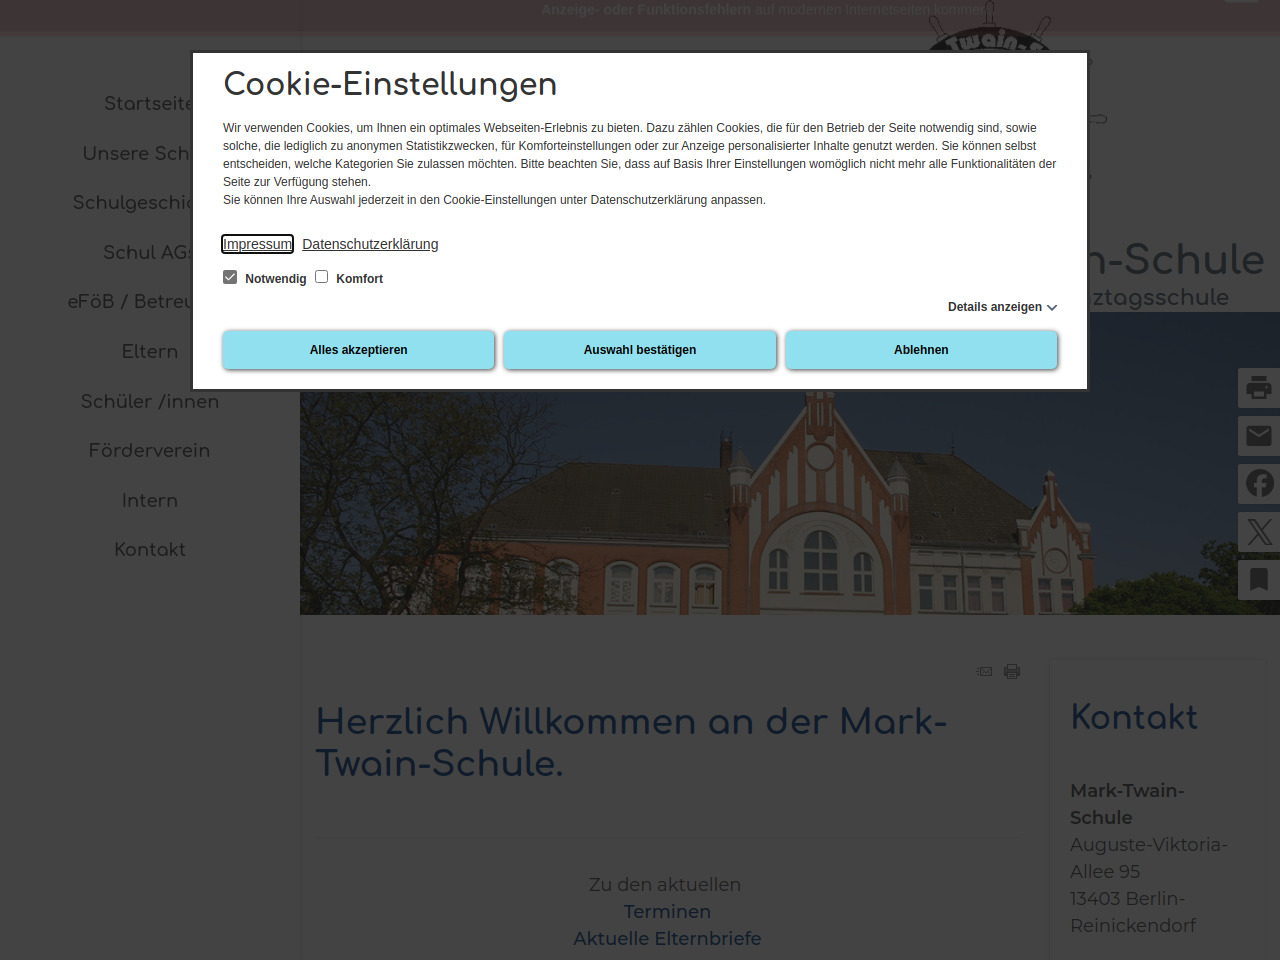Open the Terminen link
Viewport: 1280px width, 960px height.
(x=667, y=912)
